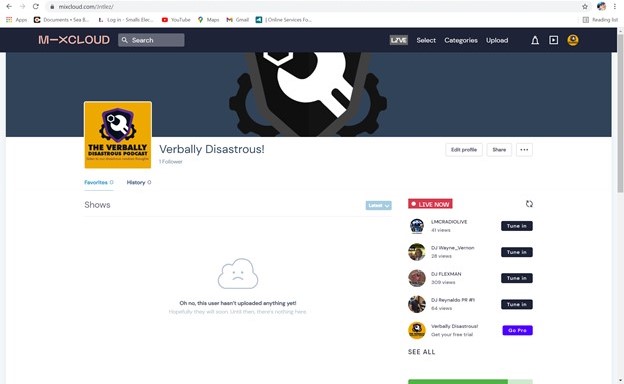The height and width of the screenshot is (384, 624).
Task: Click the Mixcloud search field
Action: (x=151, y=40)
